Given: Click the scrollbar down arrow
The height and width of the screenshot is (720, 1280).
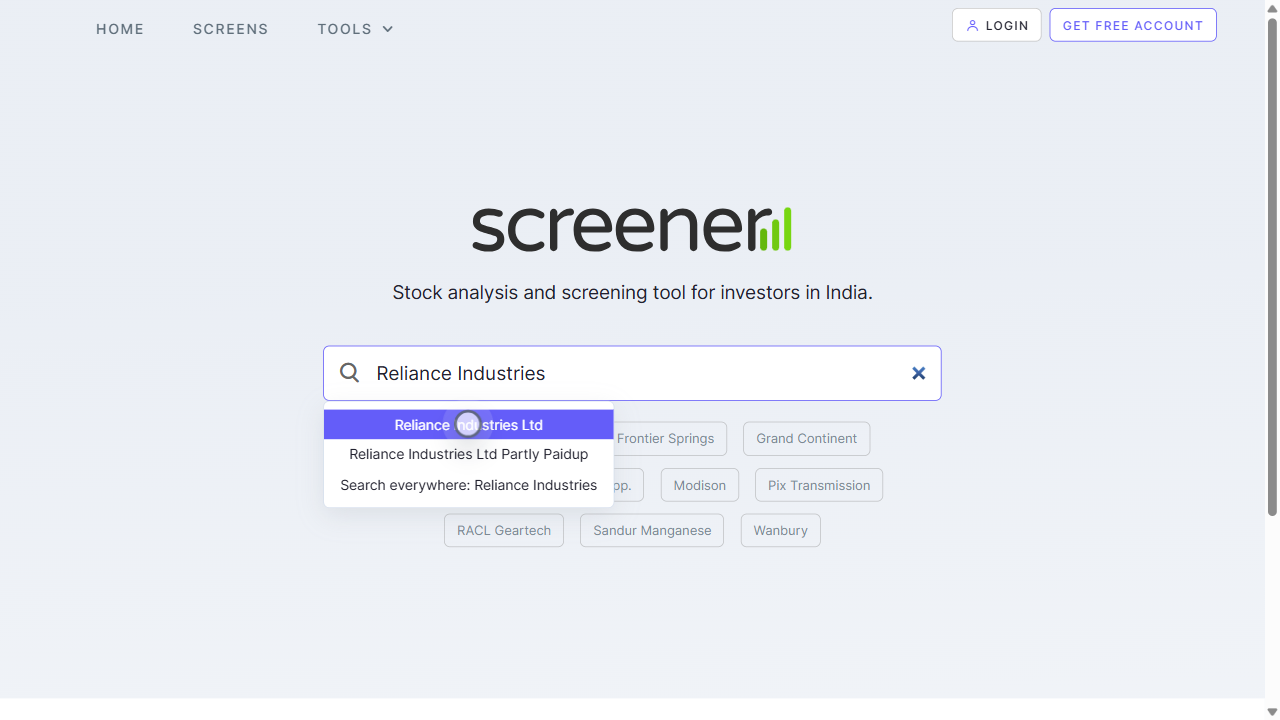Looking at the screenshot, I should coord(1272,712).
